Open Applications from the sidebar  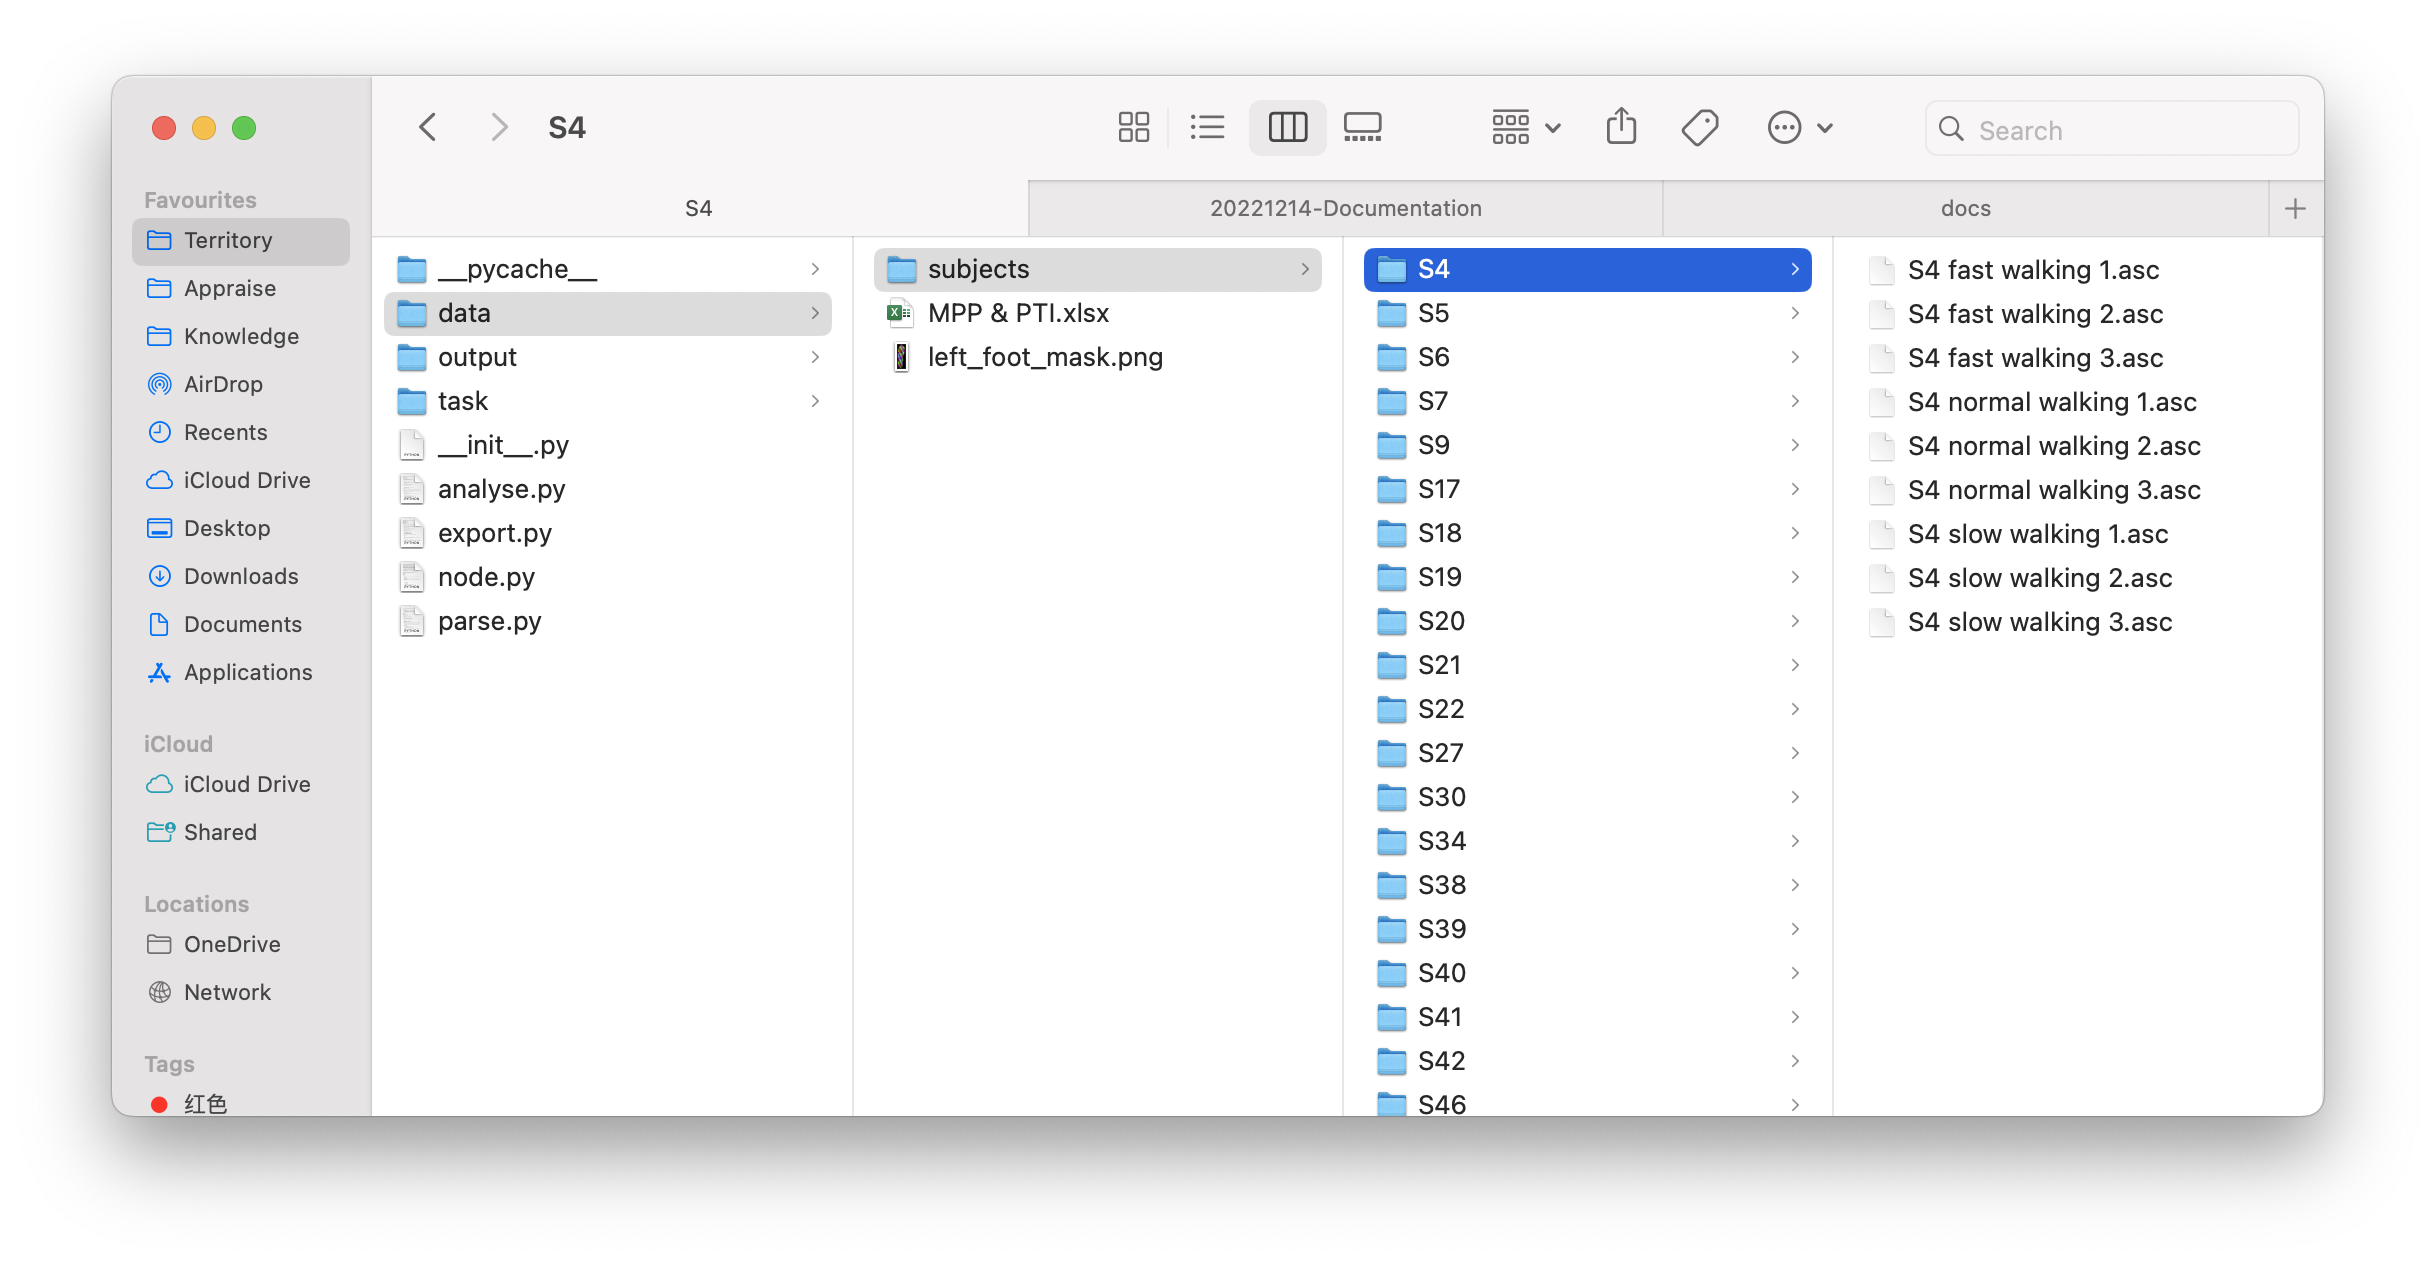click(x=241, y=672)
